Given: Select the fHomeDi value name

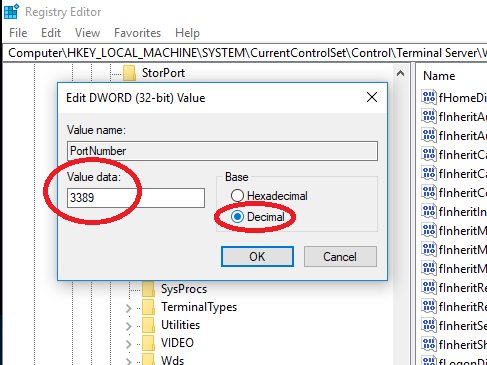Looking at the screenshot, I should click(x=463, y=98).
